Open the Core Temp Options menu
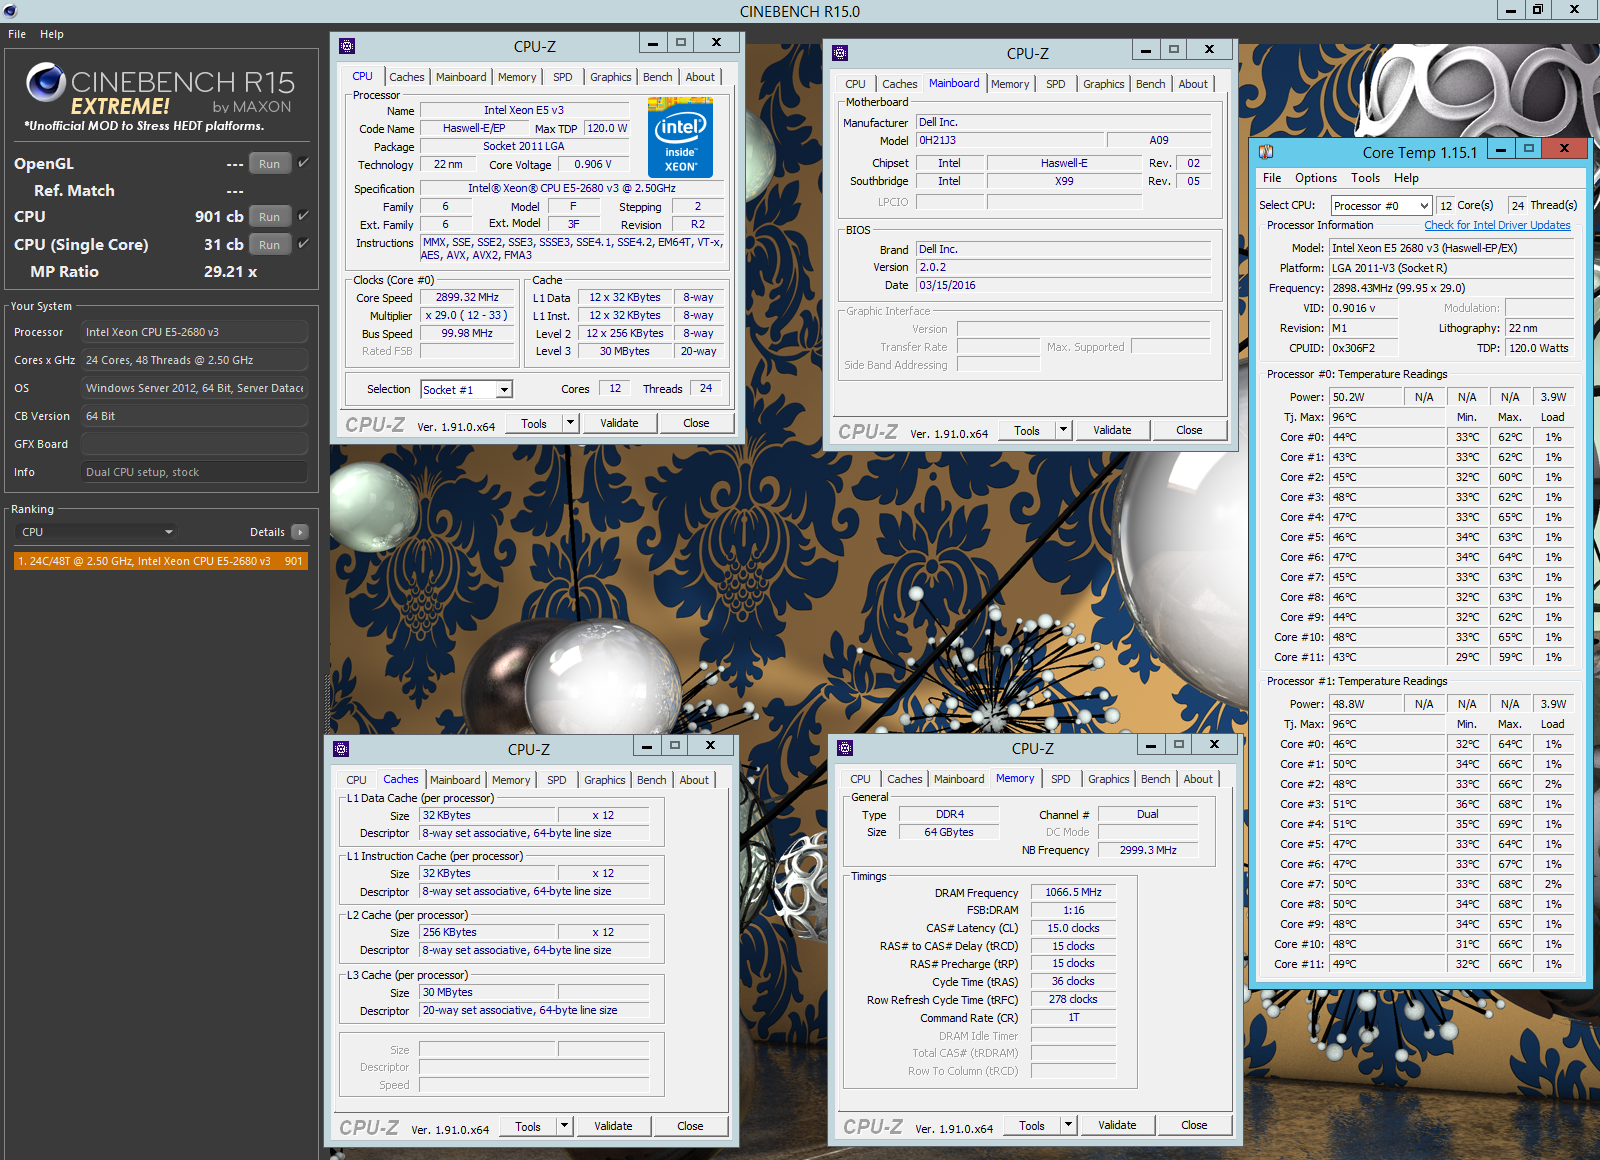 1316,178
